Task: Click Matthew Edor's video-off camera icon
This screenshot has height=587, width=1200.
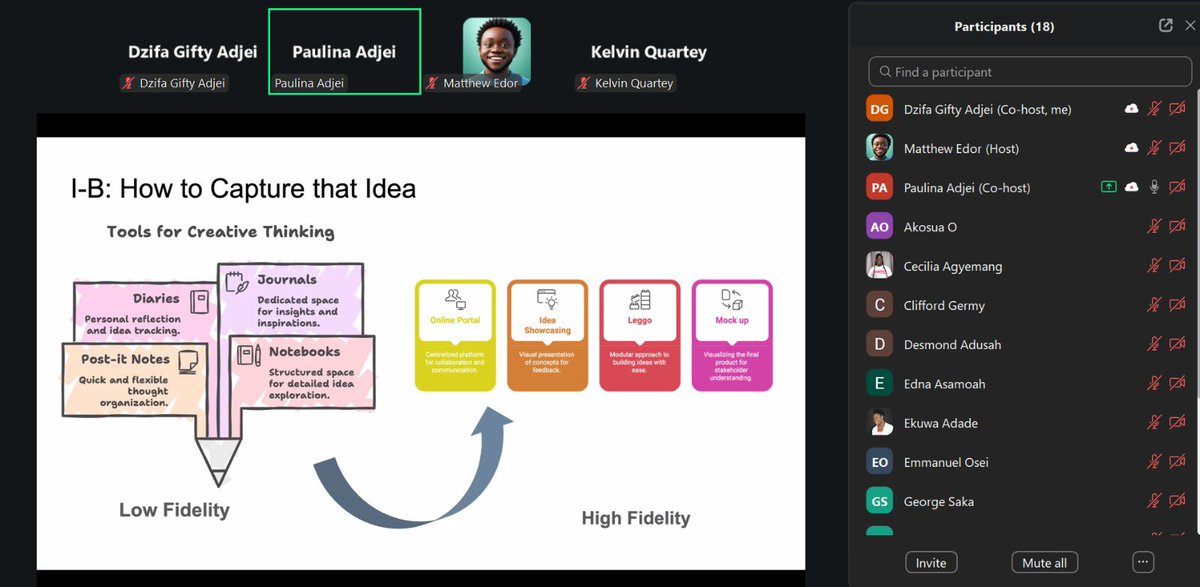Action: point(1177,148)
